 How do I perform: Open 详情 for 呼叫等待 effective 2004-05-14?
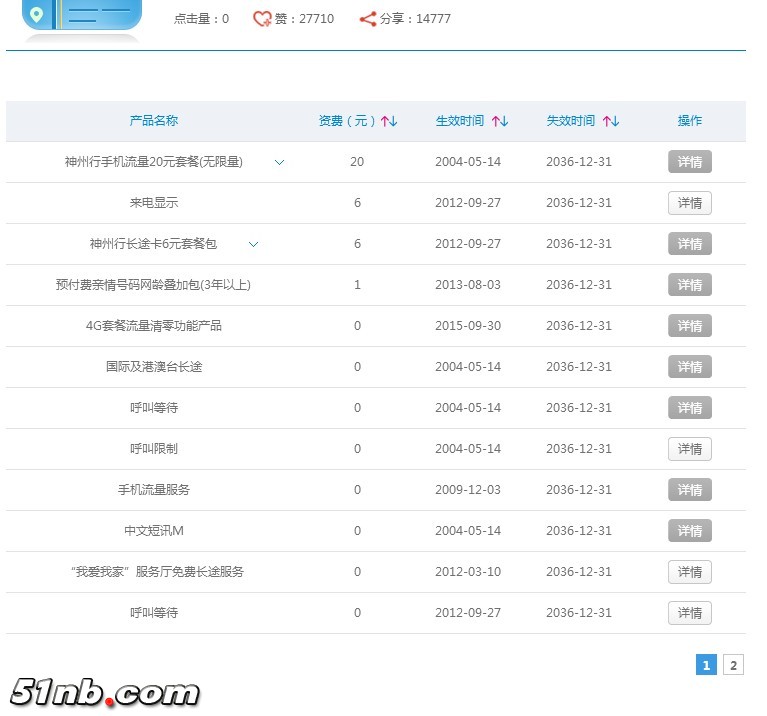point(690,408)
